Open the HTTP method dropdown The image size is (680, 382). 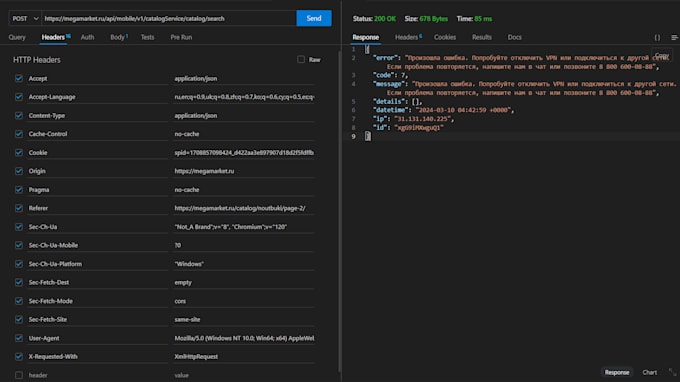click(25, 18)
